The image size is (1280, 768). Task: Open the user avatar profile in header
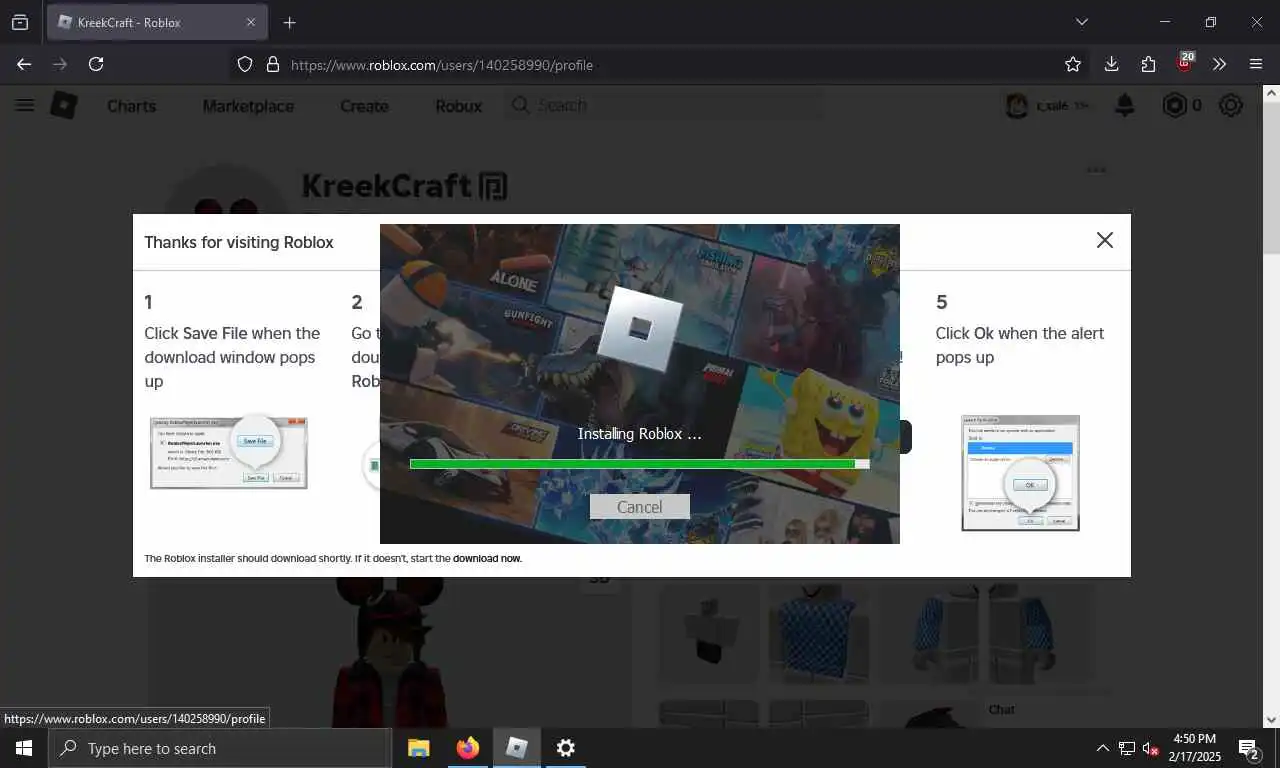click(1017, 105)
